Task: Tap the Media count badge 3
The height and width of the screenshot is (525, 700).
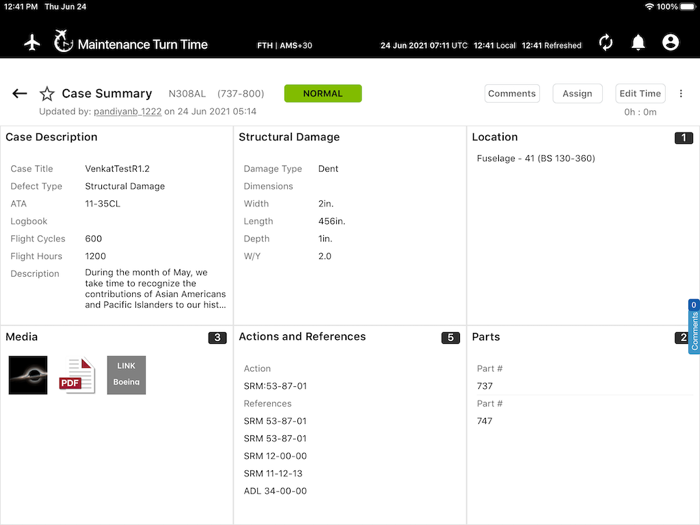Action: (217, 338)
